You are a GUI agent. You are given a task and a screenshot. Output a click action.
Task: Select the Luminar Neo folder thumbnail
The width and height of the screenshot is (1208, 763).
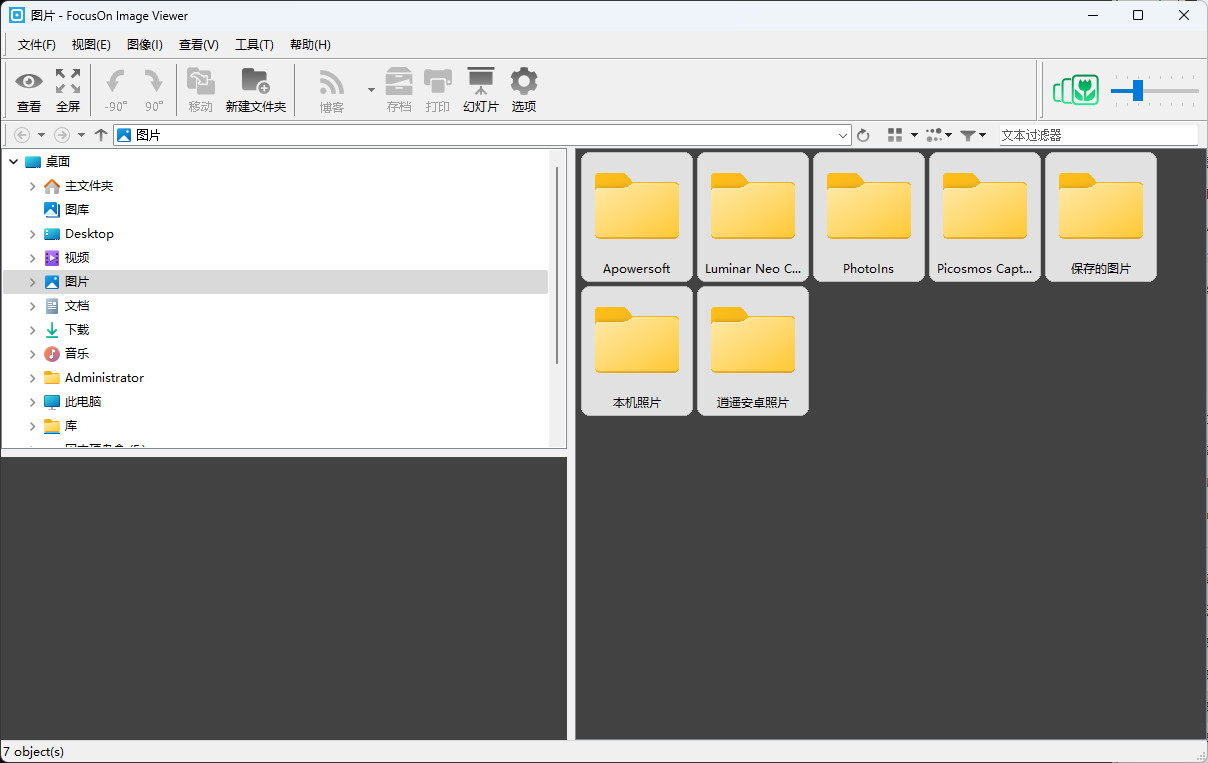(753, 217)
